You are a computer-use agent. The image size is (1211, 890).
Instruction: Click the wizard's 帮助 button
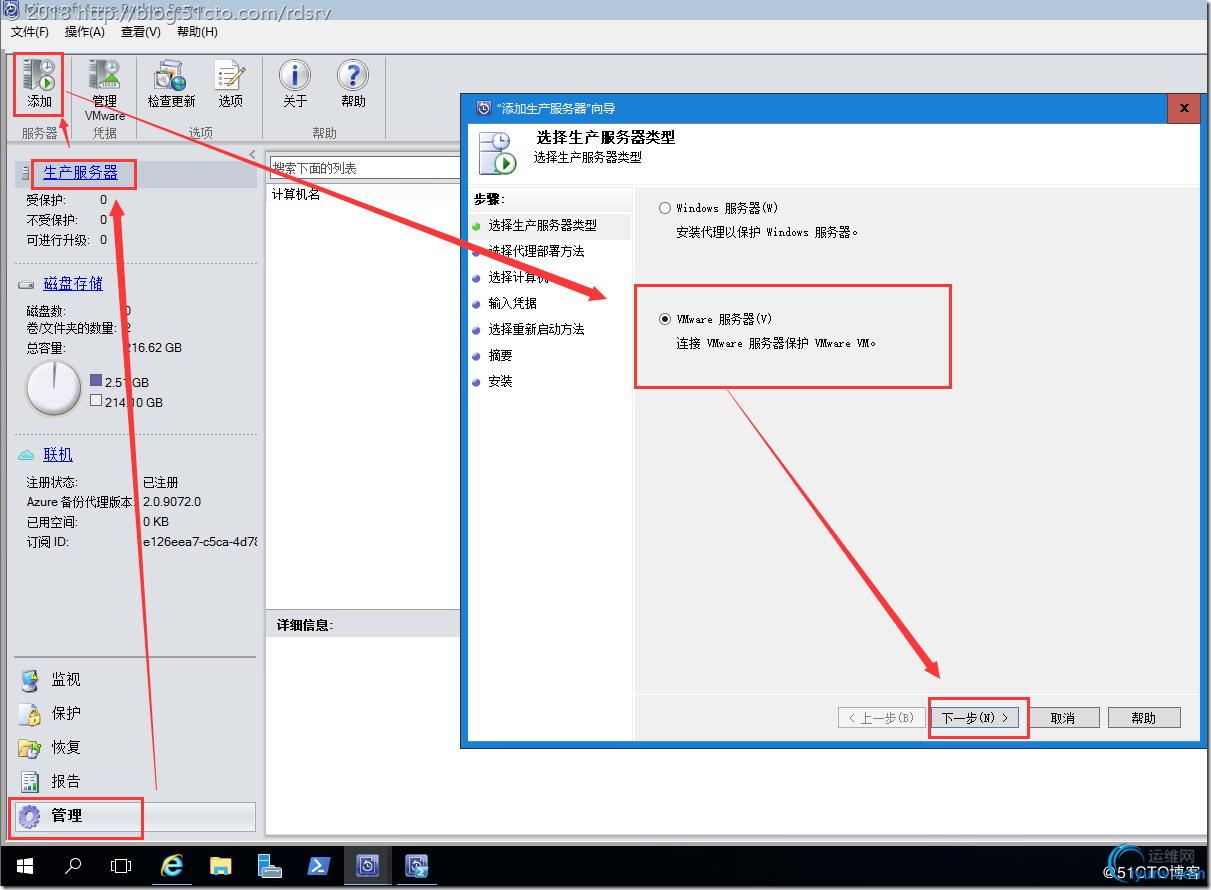(x=1144, y=718)
